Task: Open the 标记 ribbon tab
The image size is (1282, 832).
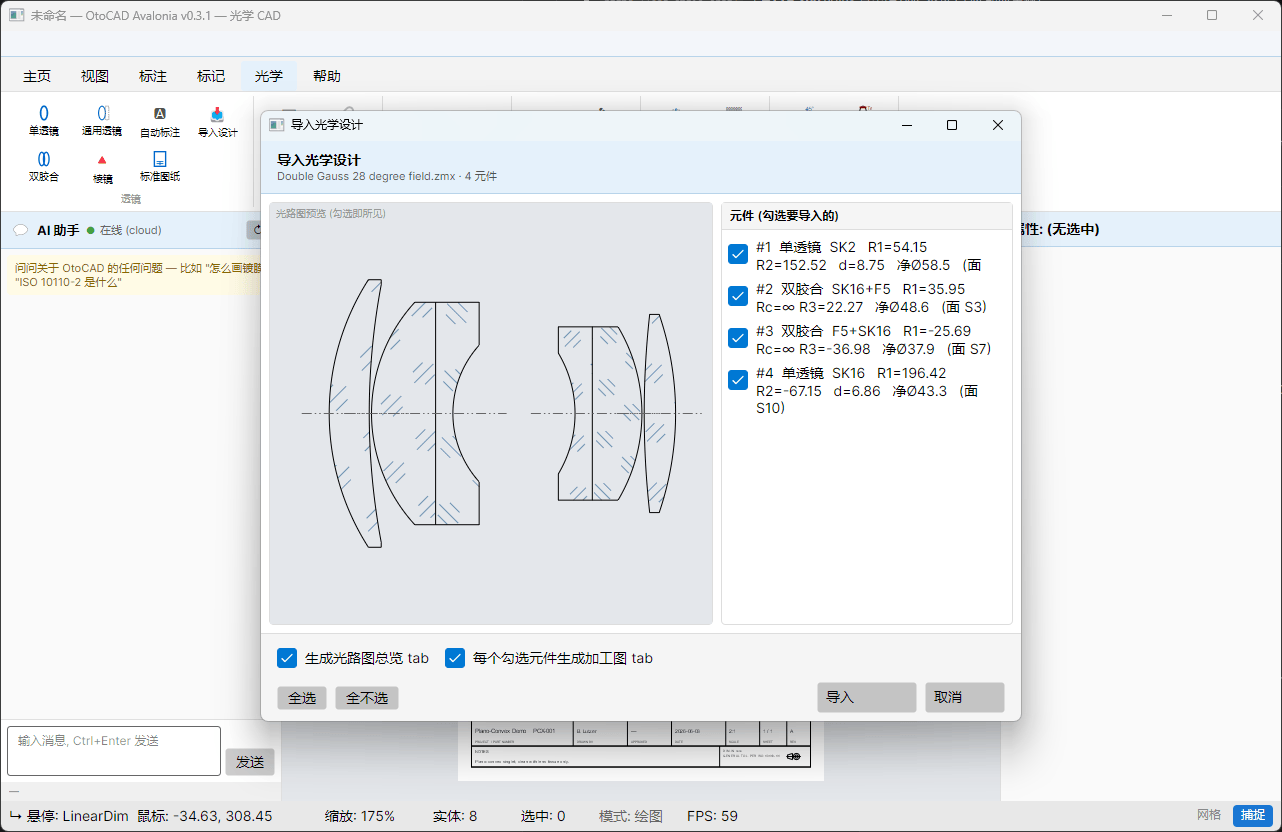Action: tap(211, 76)
